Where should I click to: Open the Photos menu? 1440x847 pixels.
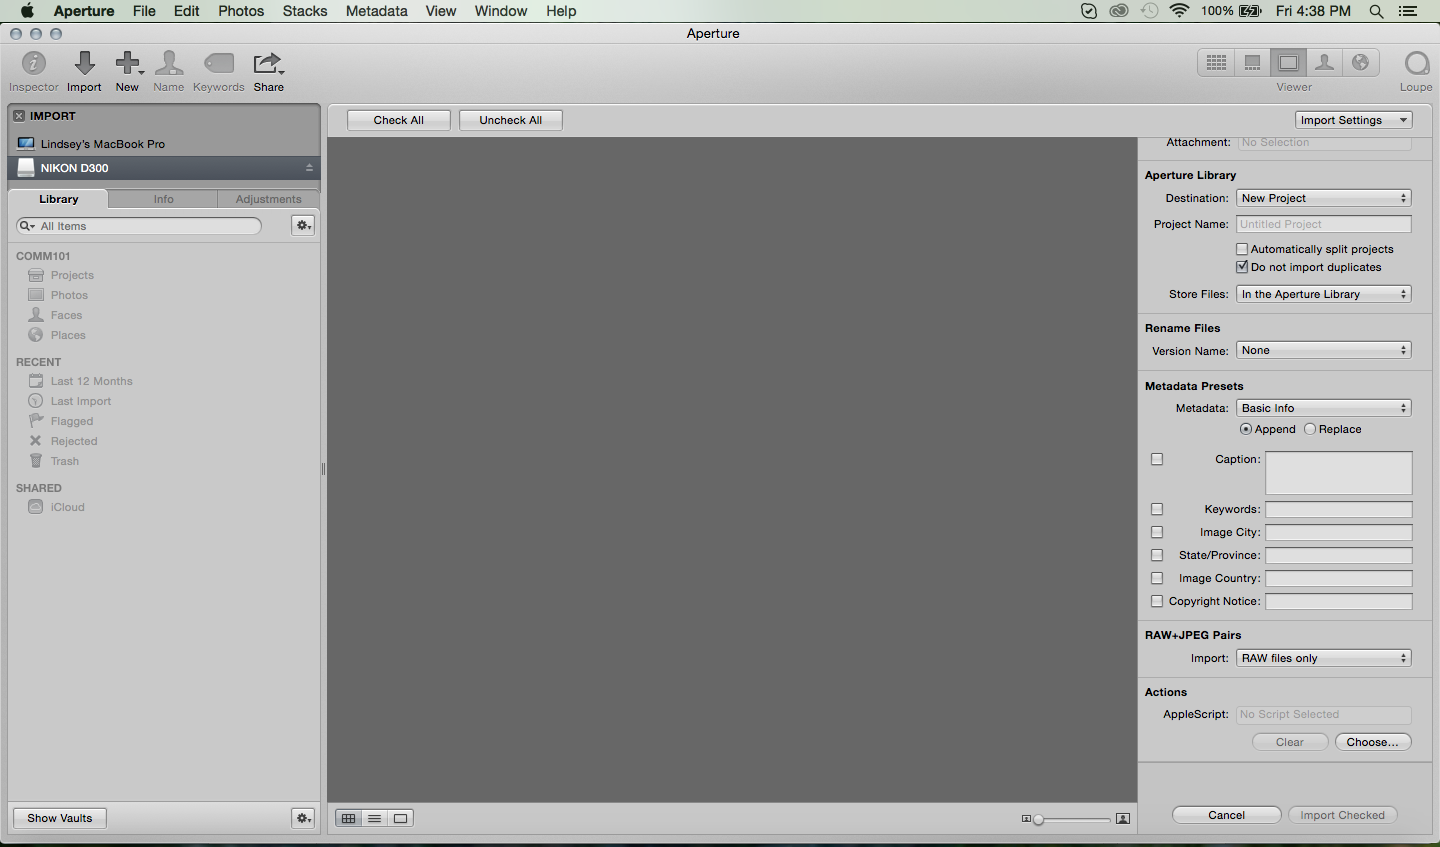(241, 11)
